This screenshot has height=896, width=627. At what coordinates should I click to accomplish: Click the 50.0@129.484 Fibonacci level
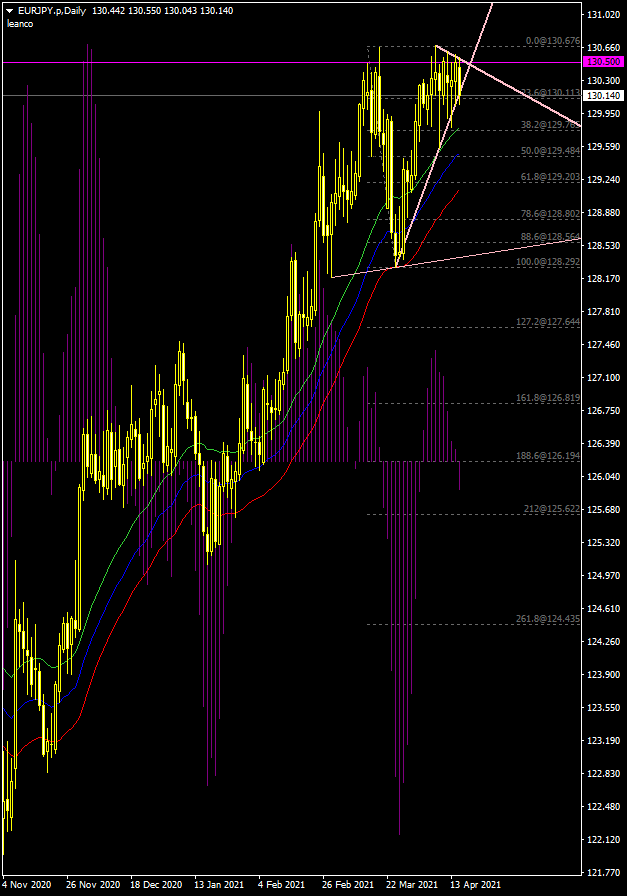[550, 151]
